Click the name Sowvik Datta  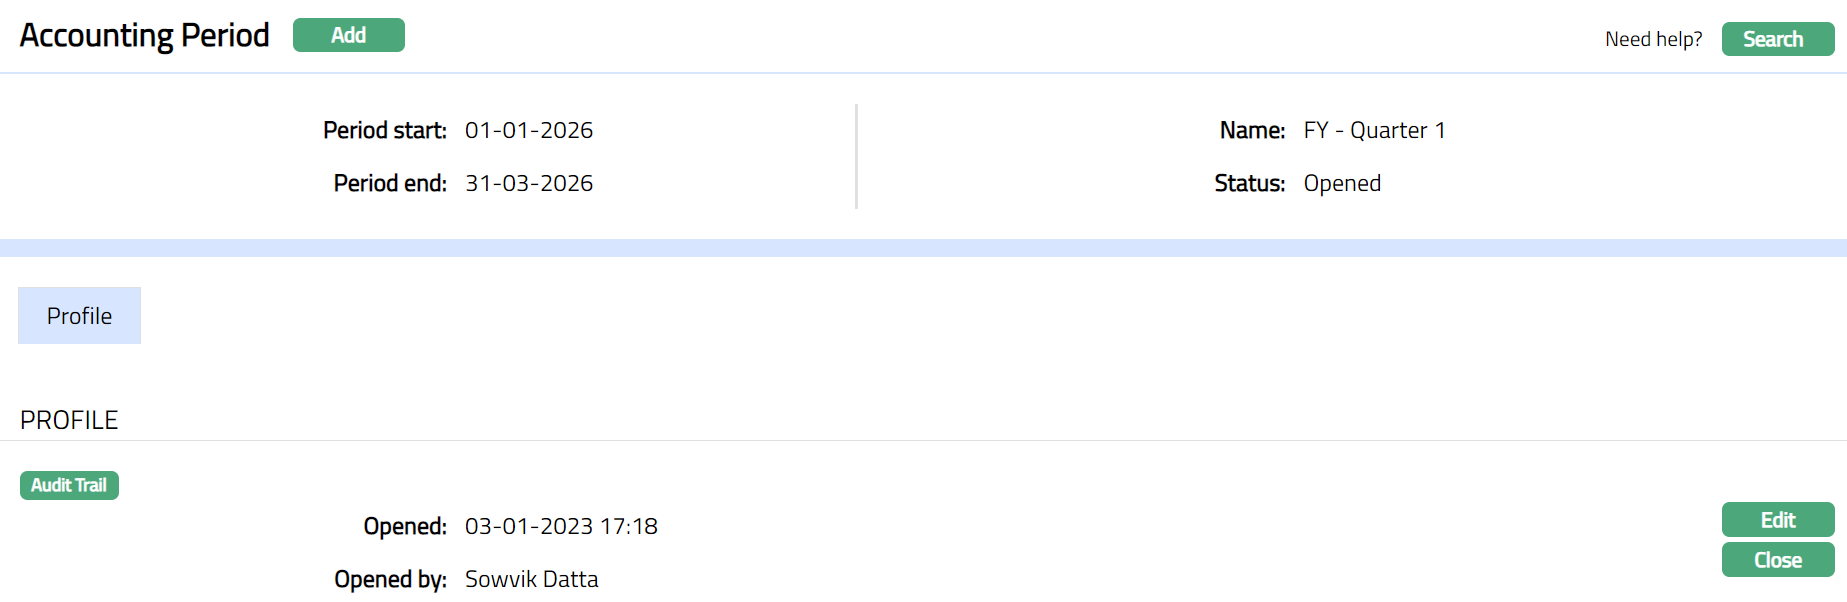[531, 579]
